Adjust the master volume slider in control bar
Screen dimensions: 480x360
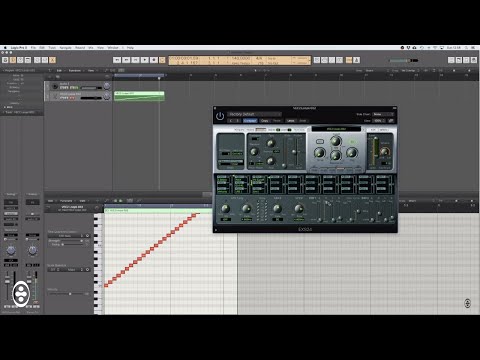pyautogui.click(x=404, y=60)
